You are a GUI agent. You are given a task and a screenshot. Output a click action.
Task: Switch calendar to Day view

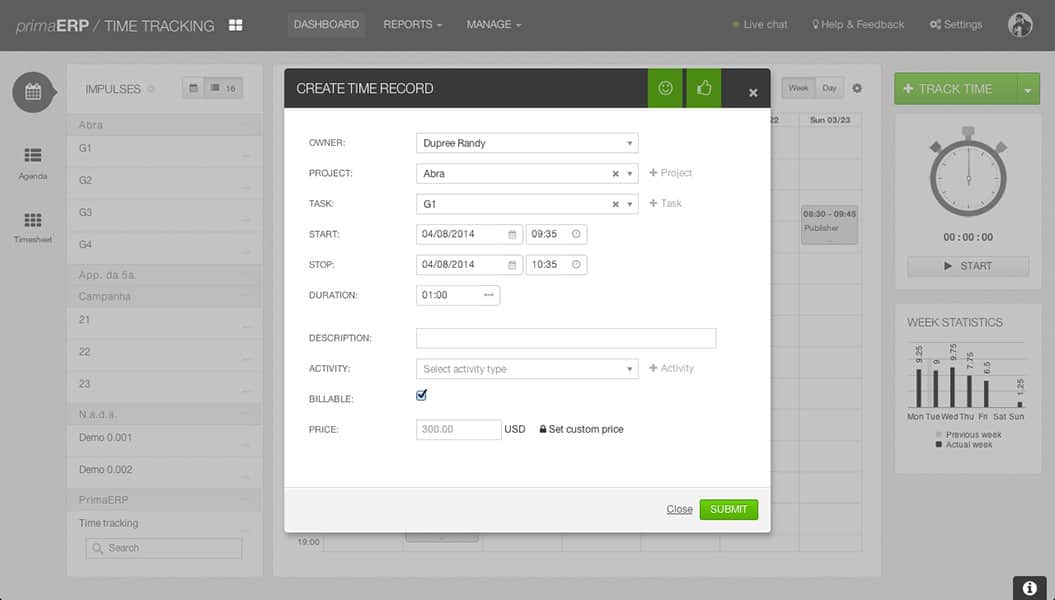pos(829,88)
